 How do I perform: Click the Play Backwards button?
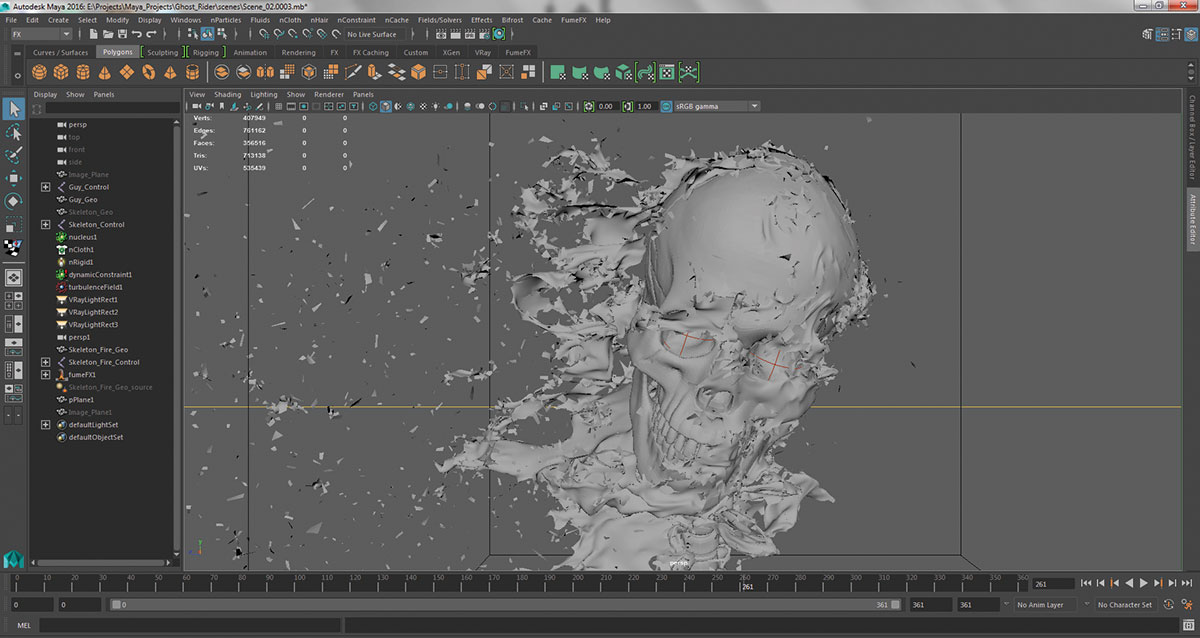click(x=1130, y=583)
